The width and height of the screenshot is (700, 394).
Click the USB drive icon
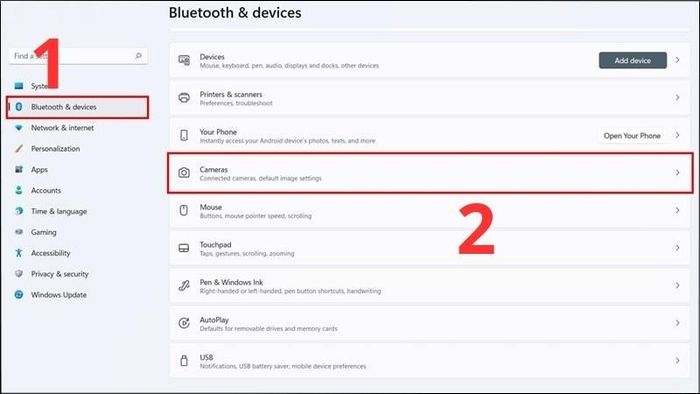tap(184, 361)
